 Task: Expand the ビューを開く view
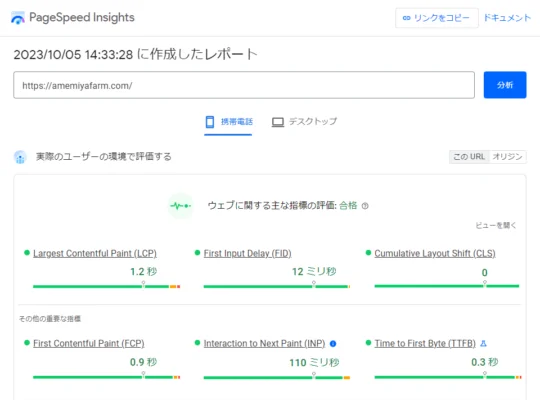(x=496, y=225)
